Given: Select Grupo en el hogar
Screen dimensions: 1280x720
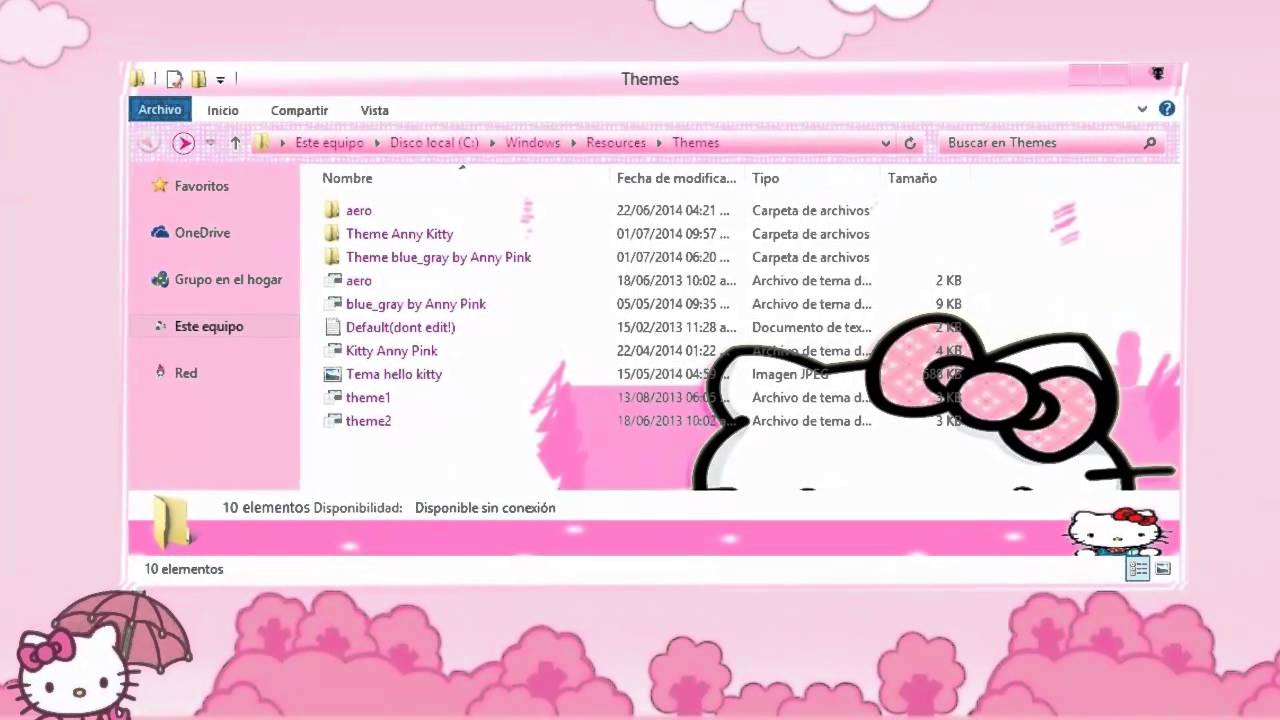Looking at the screenshot, I should (228, 280).
